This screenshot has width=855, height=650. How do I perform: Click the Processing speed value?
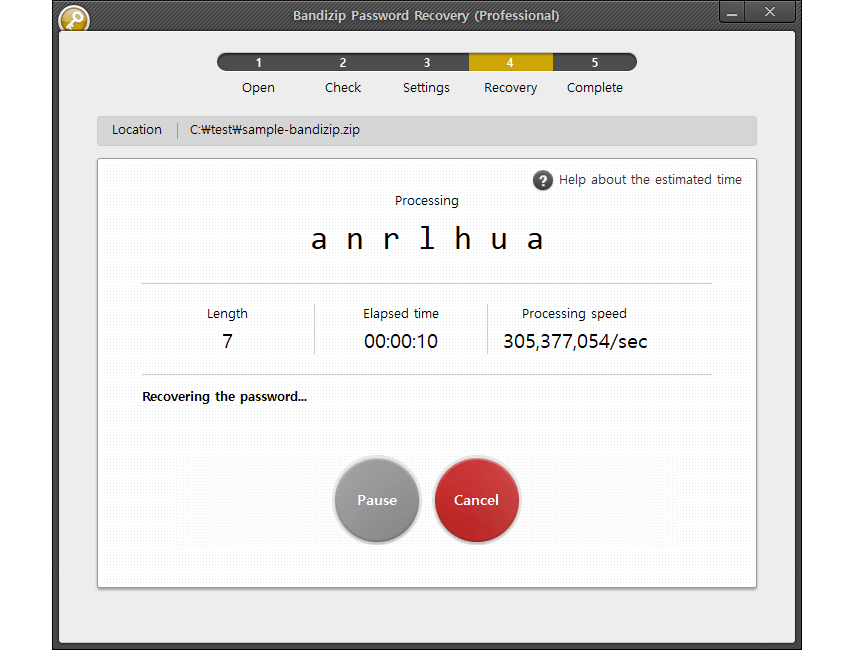tap(575, 341)
